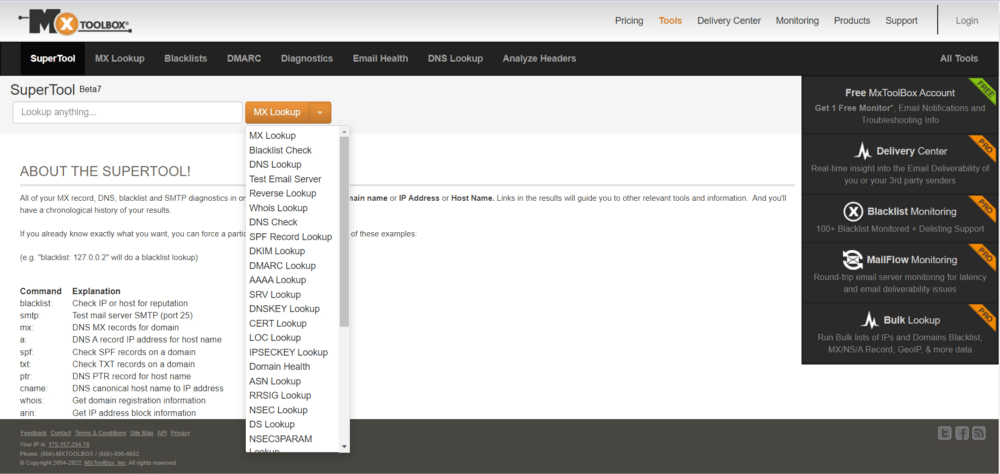Choose ASN Lookup option
Screen dimensions: 1000x474
pyautogui.click(x=275, y=381)
